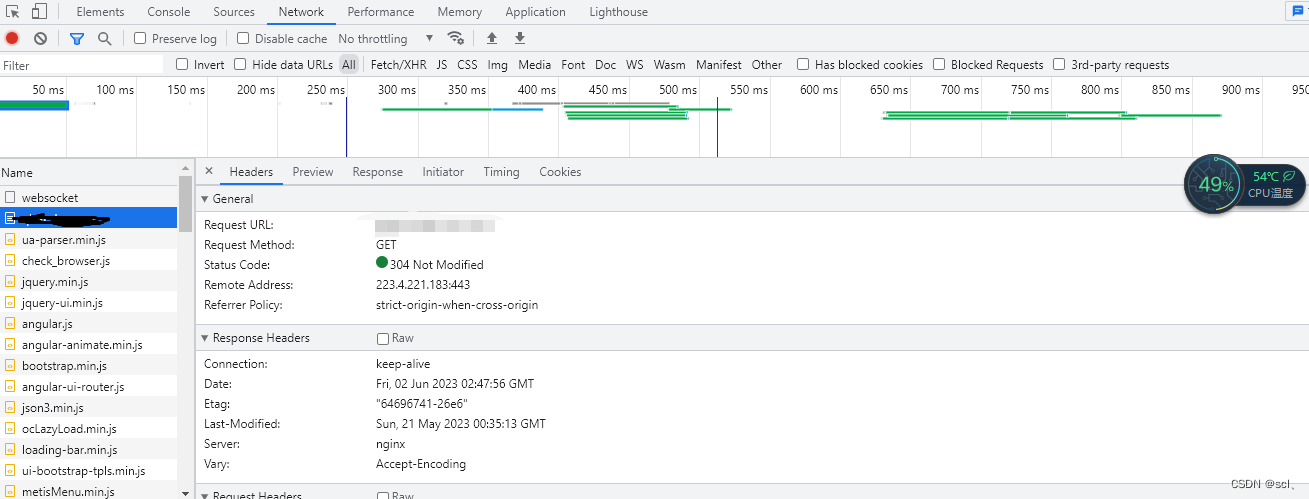
Task: Enable Disable cache checkbox
Action: click(243, 38)
